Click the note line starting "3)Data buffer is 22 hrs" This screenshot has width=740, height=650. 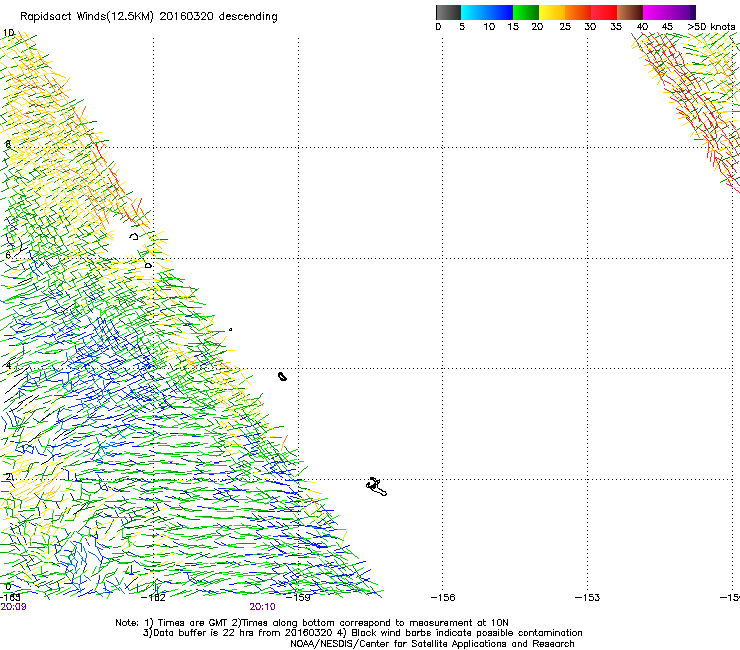362,633
